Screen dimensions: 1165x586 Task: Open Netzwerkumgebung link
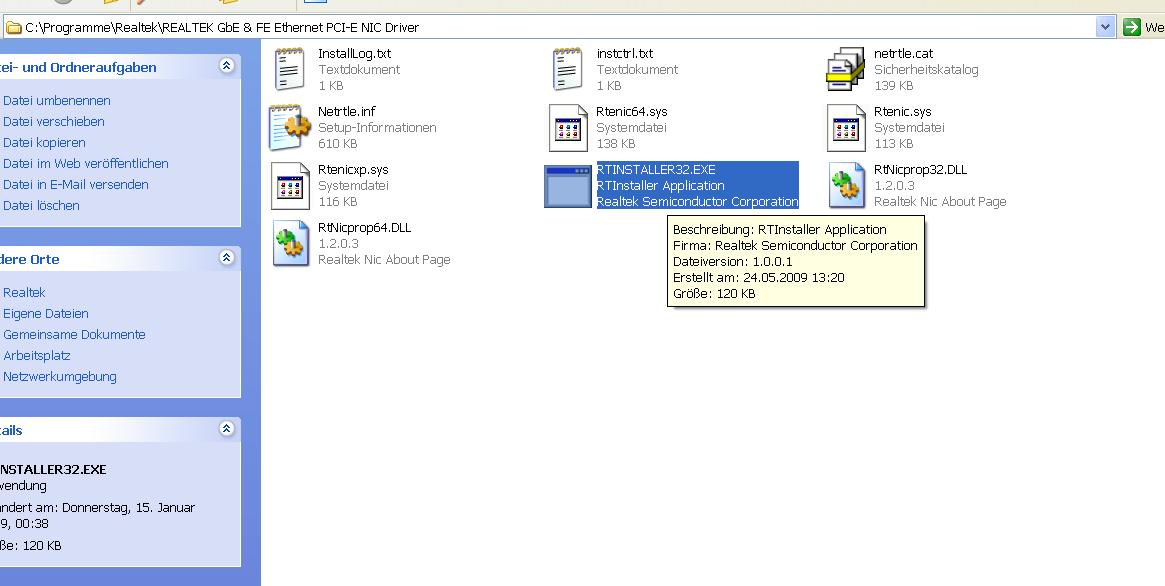pos(59,377)
